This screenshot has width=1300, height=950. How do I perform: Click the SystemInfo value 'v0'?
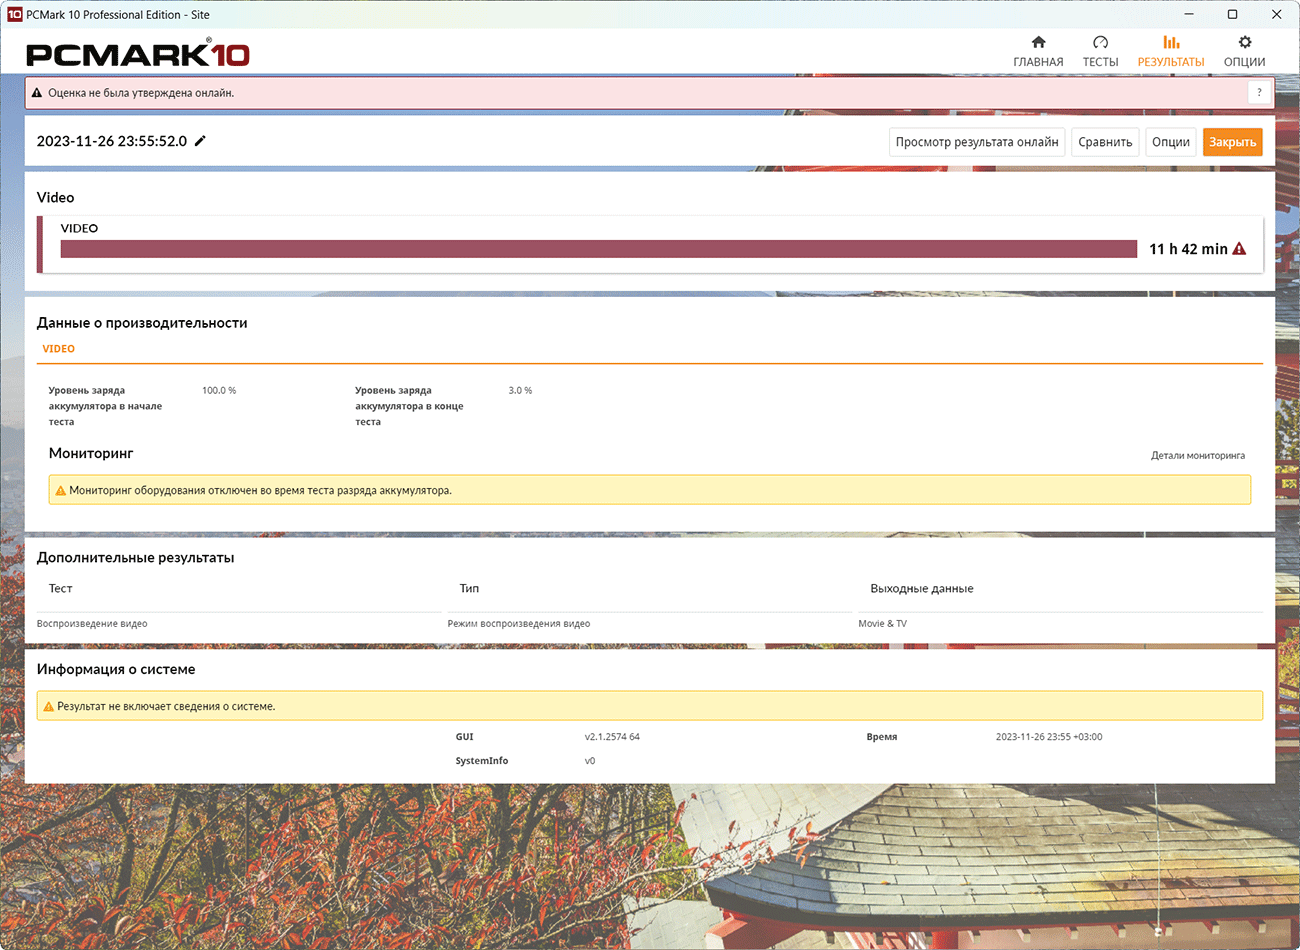point(590,761)
